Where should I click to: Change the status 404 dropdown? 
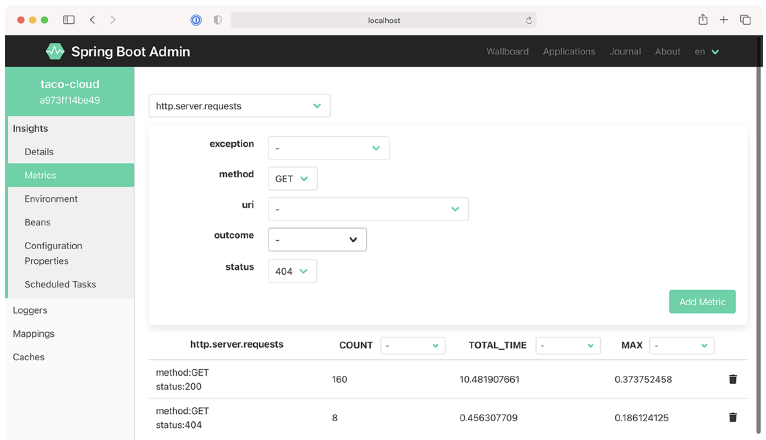(x=292, y=271)
